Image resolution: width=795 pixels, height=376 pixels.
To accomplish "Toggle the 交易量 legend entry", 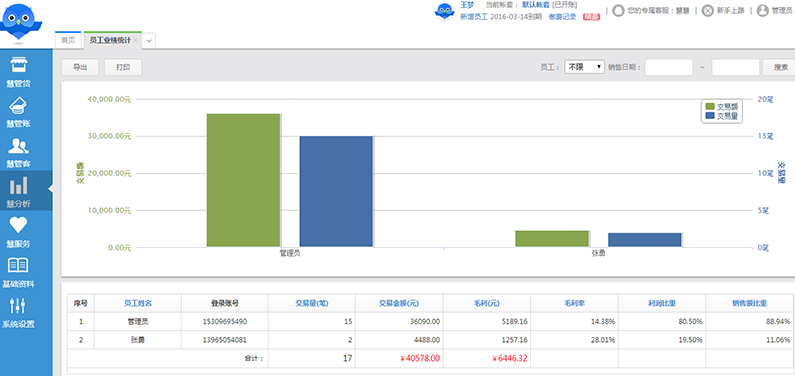I will (x=722, y=116).
